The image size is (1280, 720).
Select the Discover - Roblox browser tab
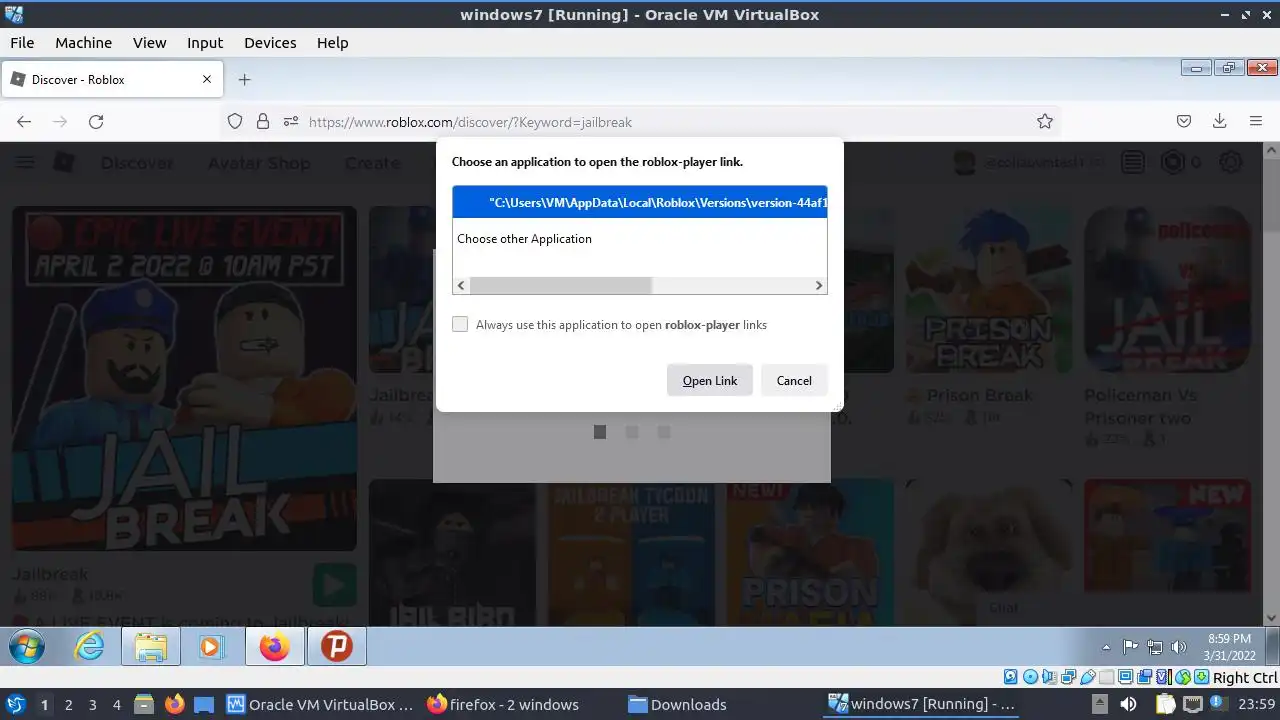click(x=112, y=79)
